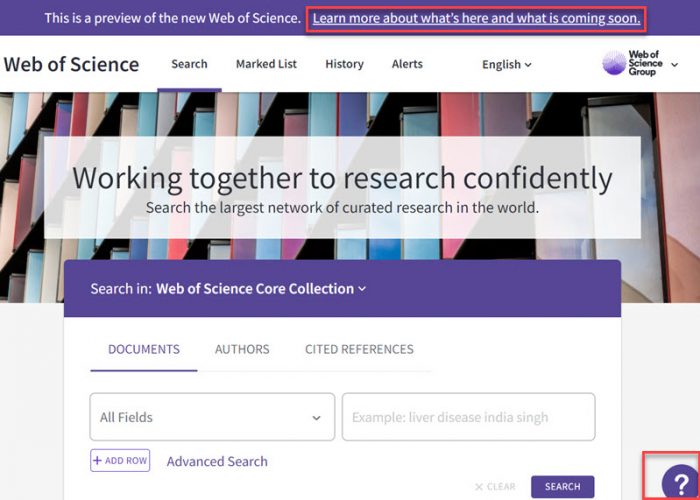Click the purple Search button

[x=562, y=487]
